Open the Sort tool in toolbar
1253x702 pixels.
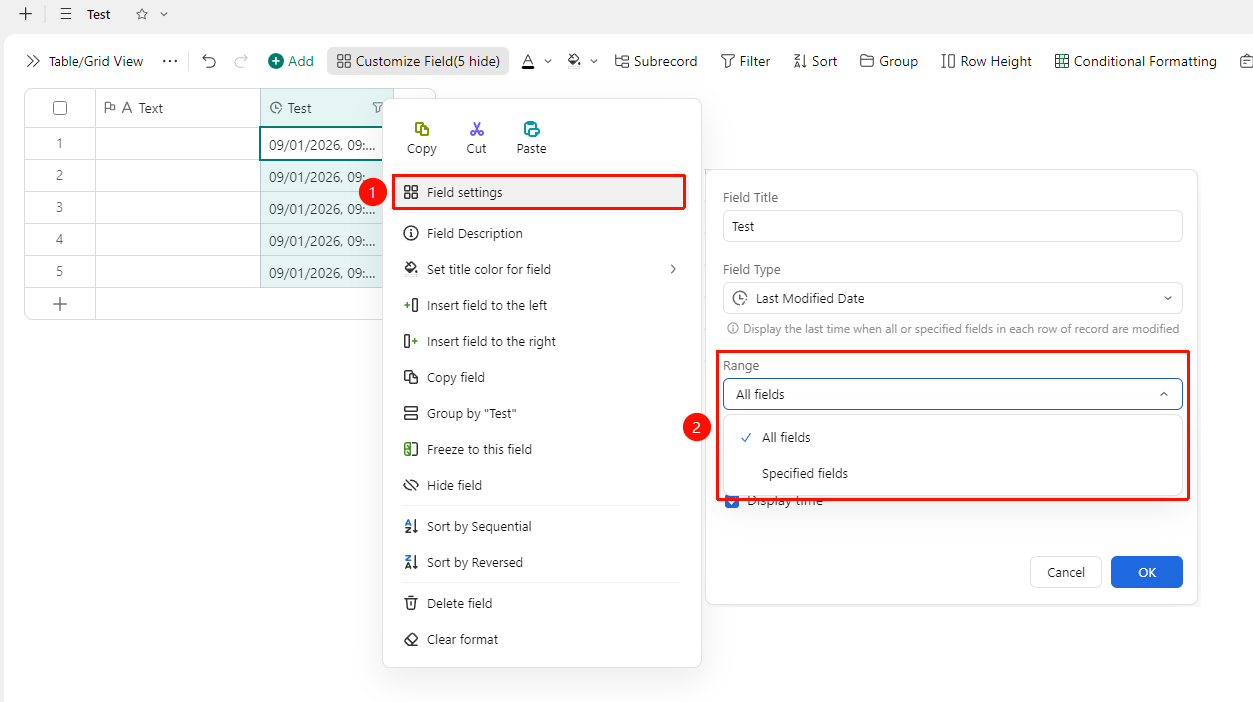pos(815,61)
